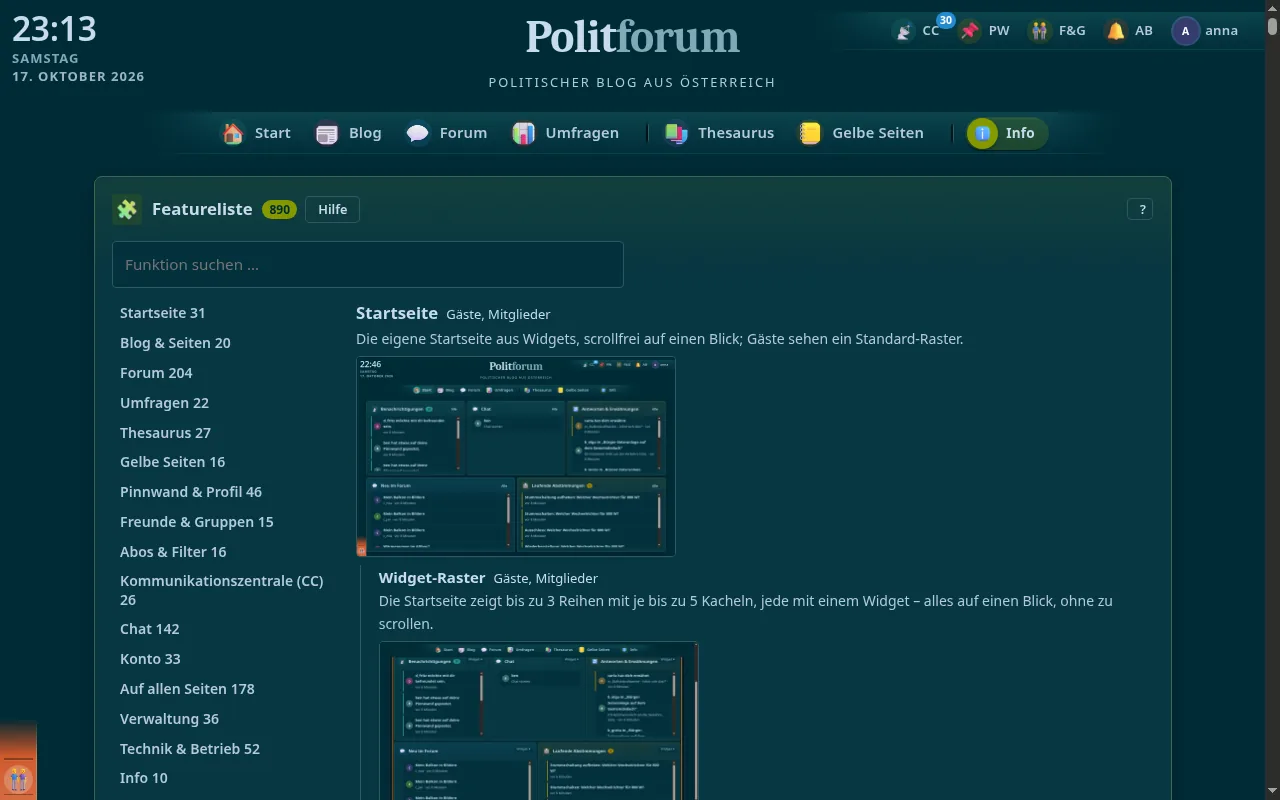The width and height of the screenshot is (1280, 800).
Task: Select category Freunde & Gruppen 15
Action: [x=196, y=522]
